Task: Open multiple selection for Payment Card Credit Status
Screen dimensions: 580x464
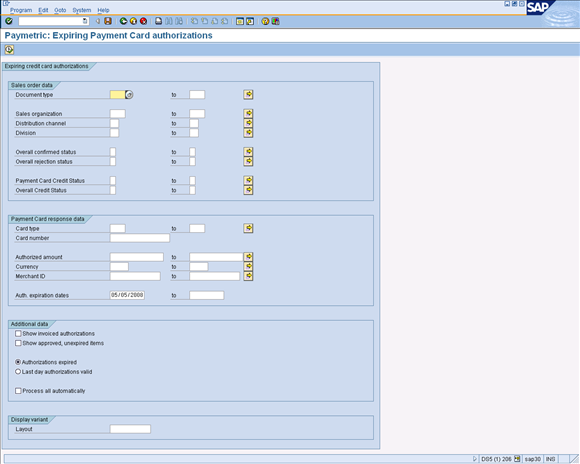Action: pyautogui.click(x=248, y=180)
